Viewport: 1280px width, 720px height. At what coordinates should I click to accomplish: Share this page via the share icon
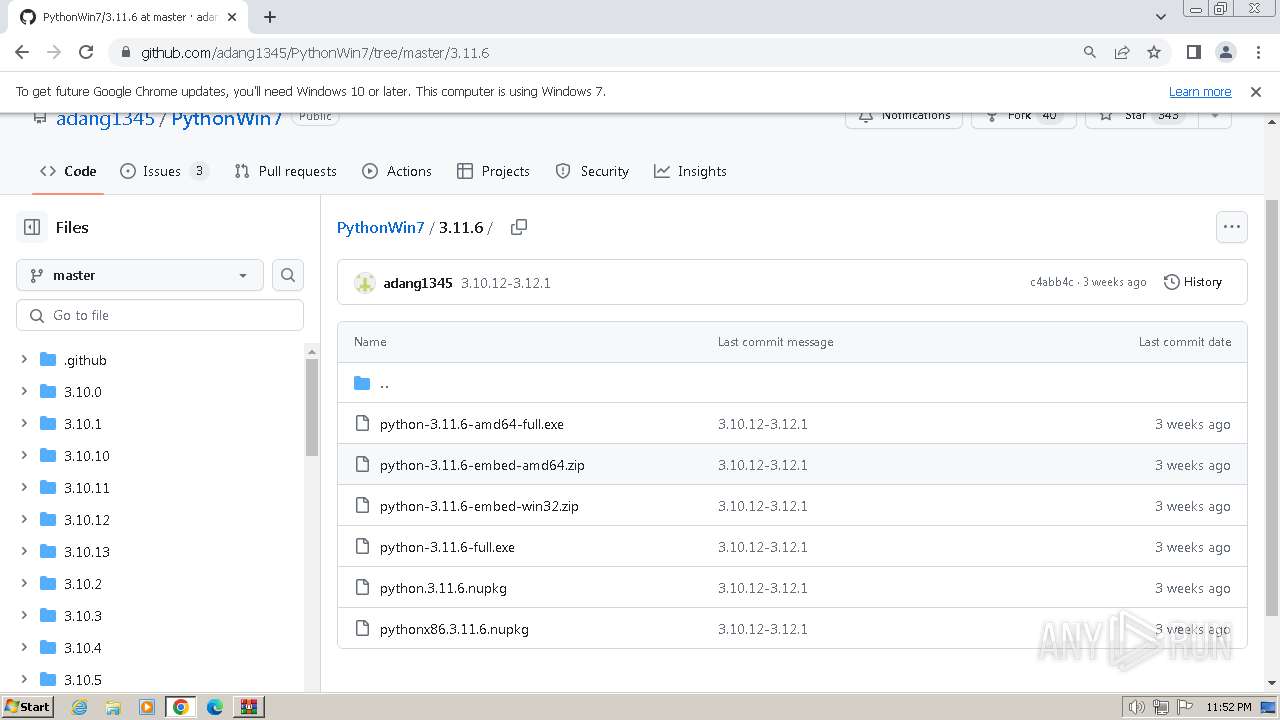[1122, 52]
